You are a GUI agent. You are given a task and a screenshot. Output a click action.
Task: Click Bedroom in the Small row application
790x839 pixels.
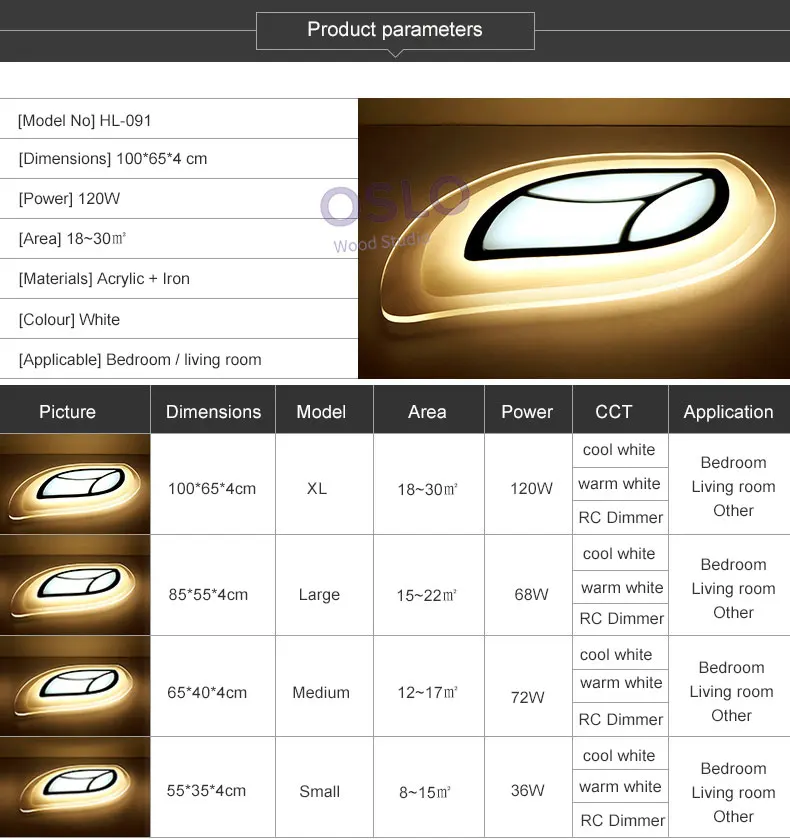[733, 768]
